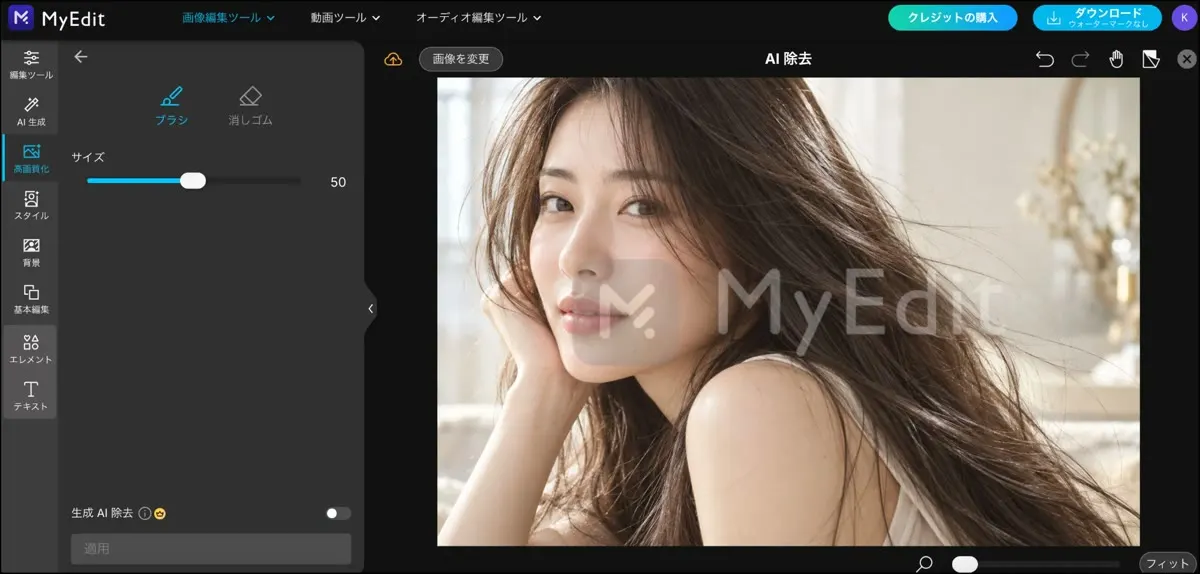Collapse the left panel with the chevron
The image size is (1200, 574).
coord(370,309)
